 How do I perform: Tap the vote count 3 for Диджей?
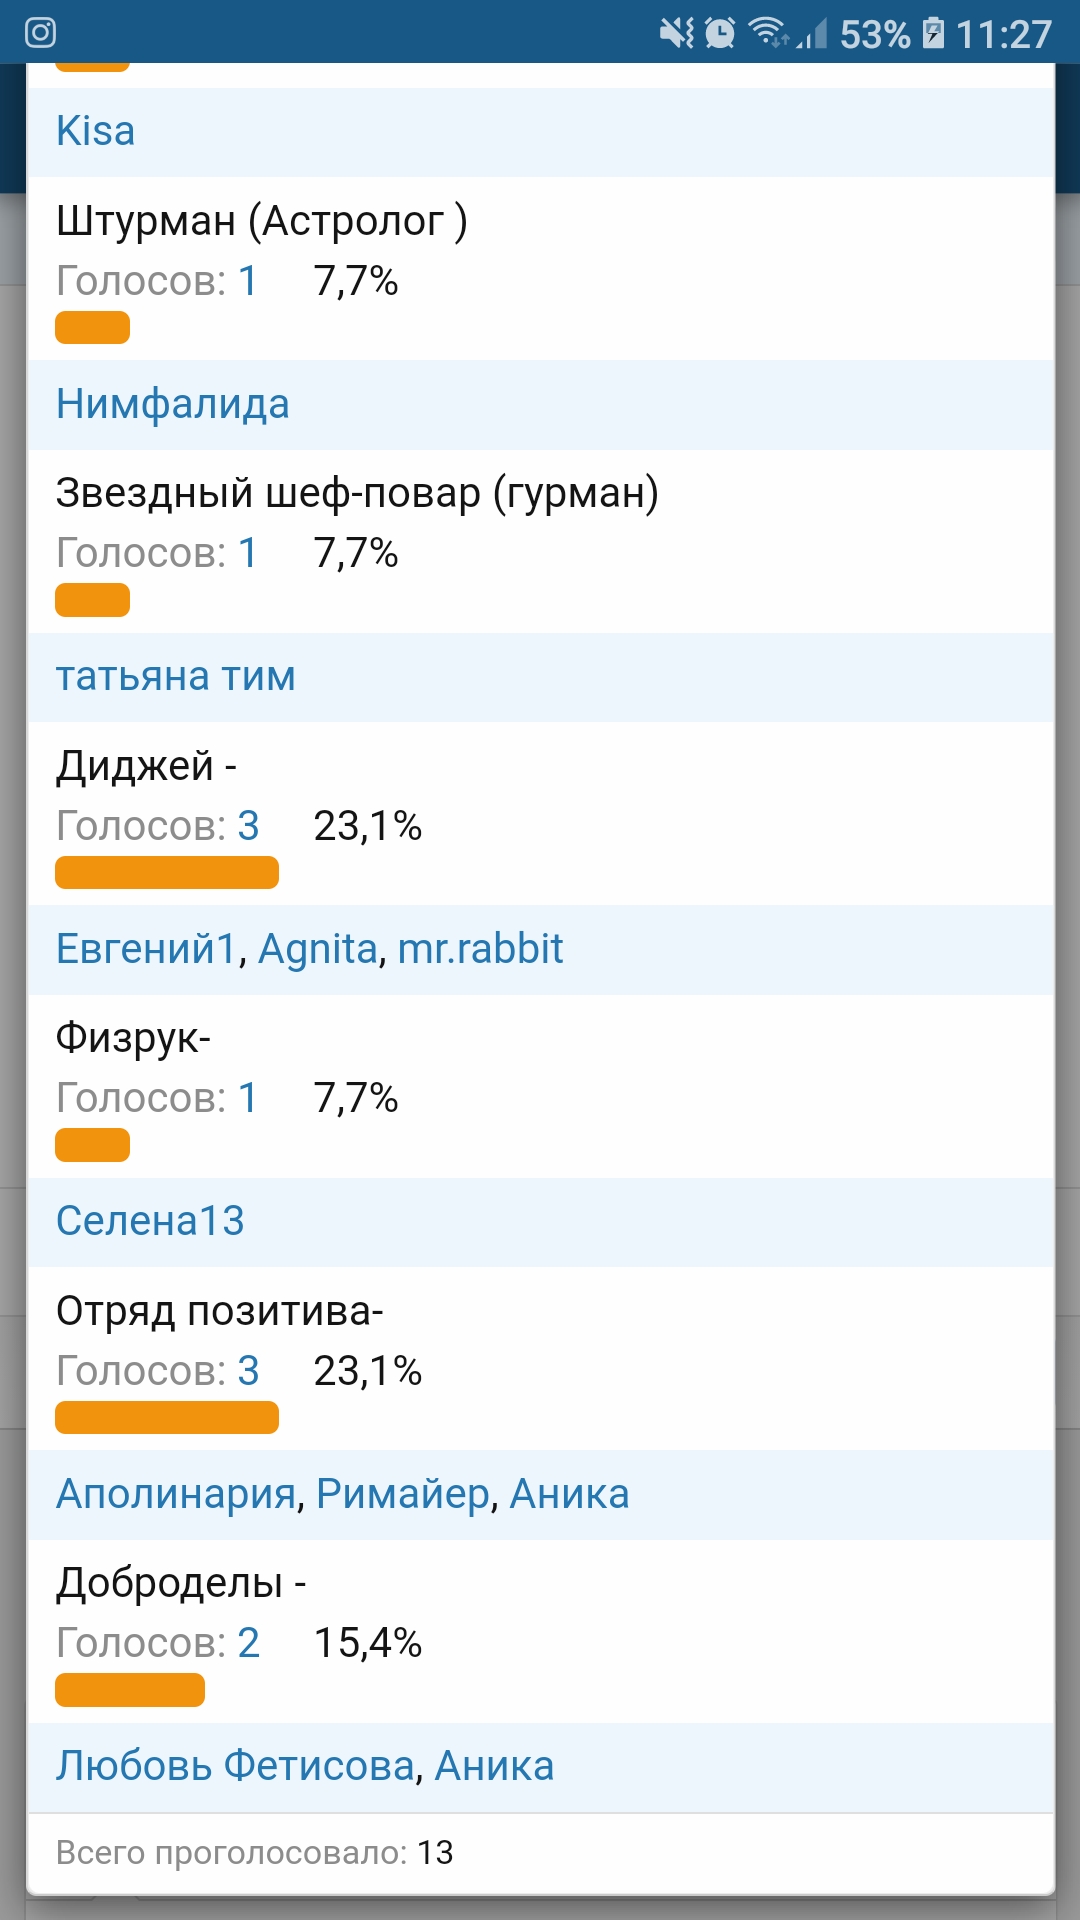(x=248, y=826)
